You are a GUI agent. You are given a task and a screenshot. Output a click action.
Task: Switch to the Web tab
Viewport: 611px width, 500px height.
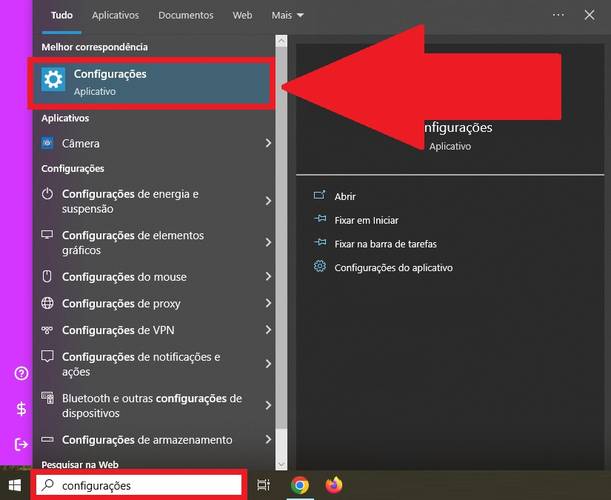tap(242, 15)
